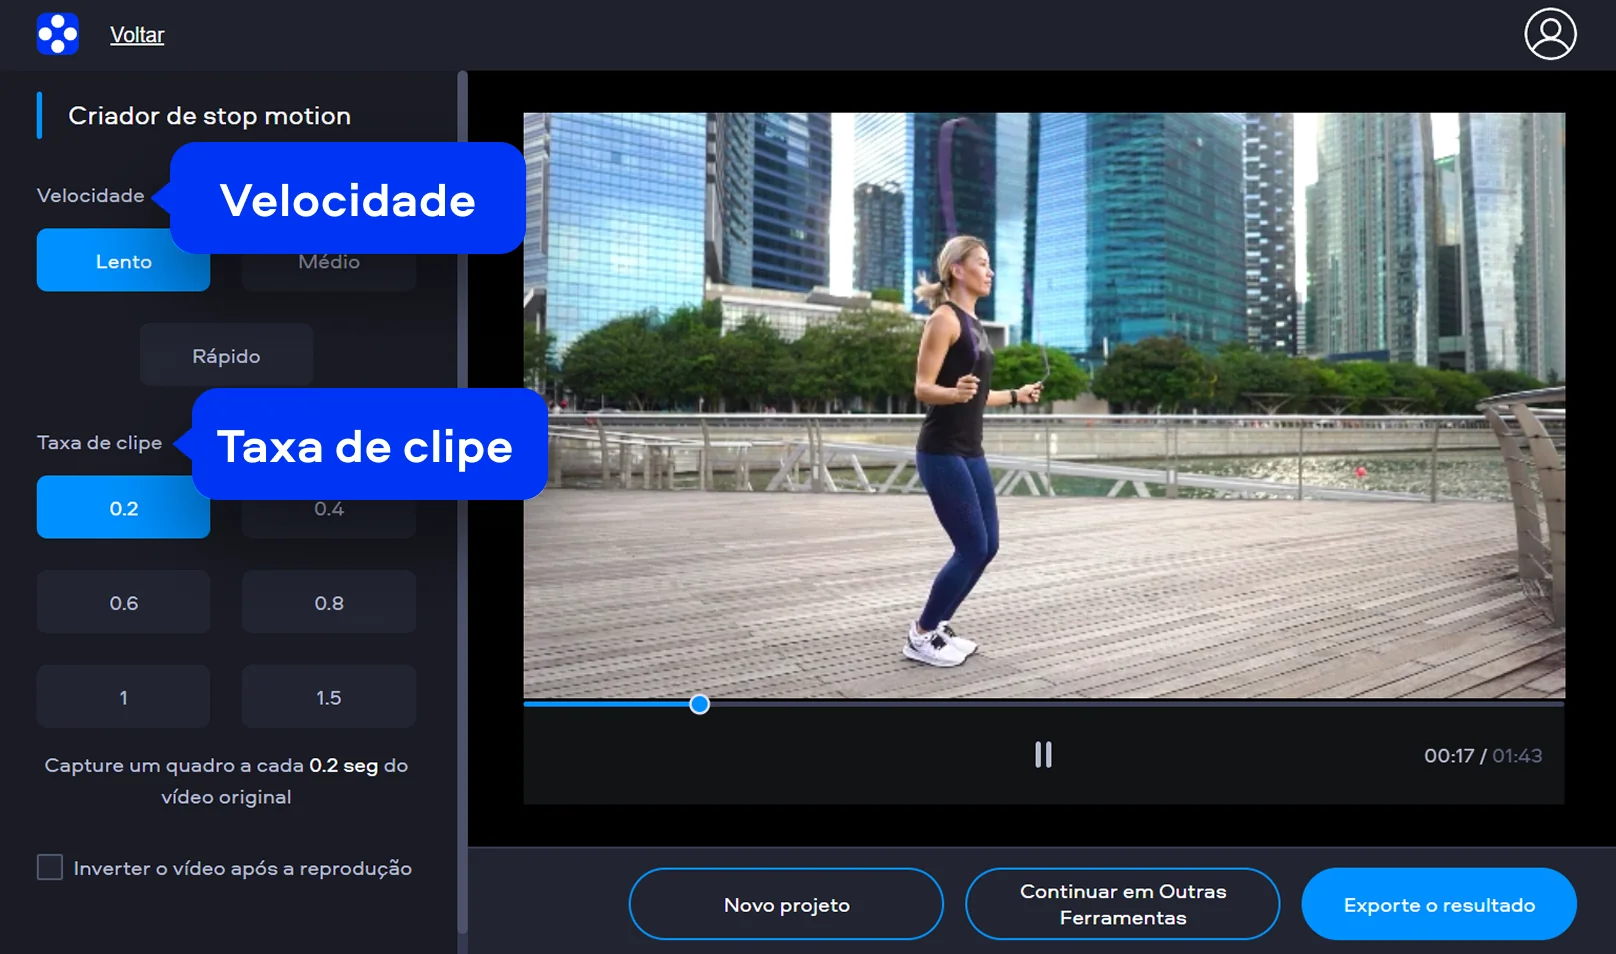Viewport: 1616px width, 954px height.
Task: Choose the 0.2 clip rate
Action: [124, 508]
